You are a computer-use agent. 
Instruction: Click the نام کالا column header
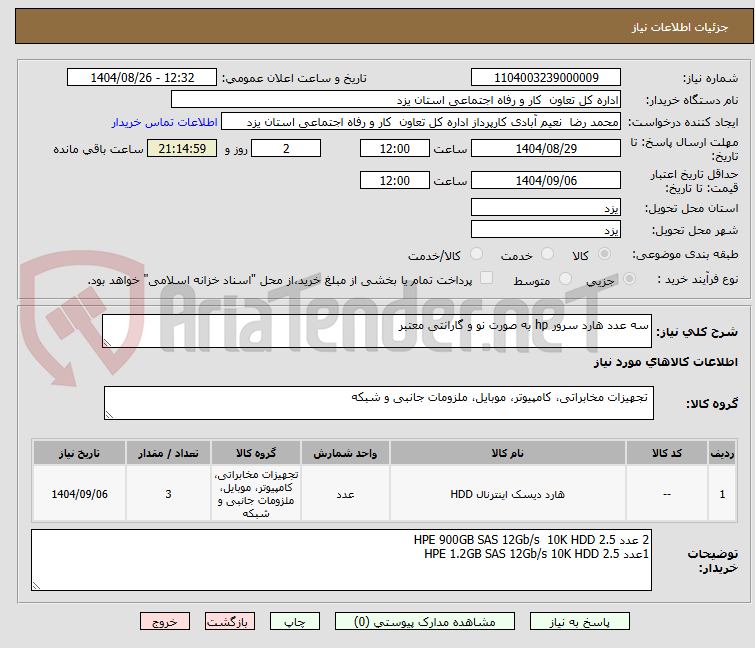pyautogui.click(x=508, y=453)
